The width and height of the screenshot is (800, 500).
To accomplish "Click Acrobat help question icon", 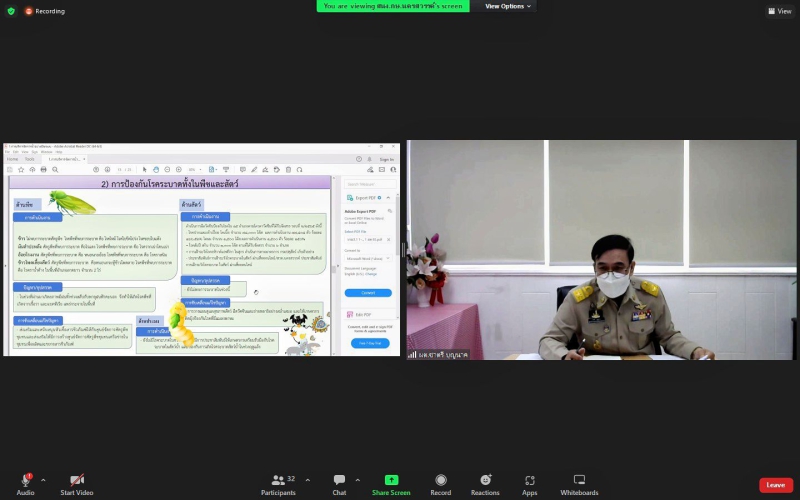I will (359, 159).
